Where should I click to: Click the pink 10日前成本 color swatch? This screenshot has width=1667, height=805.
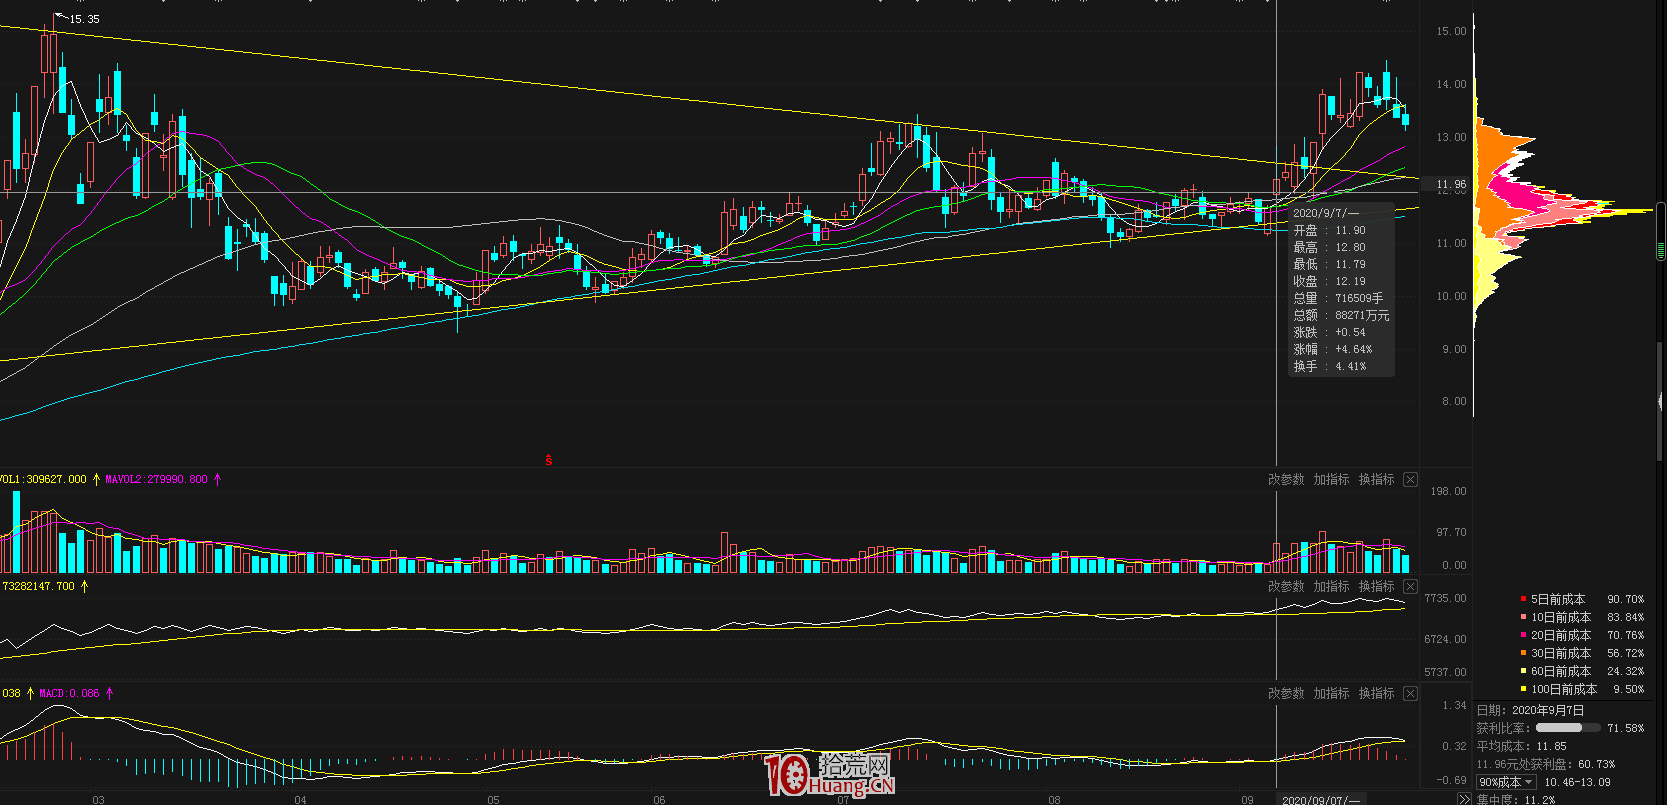tap(1523, 617)
